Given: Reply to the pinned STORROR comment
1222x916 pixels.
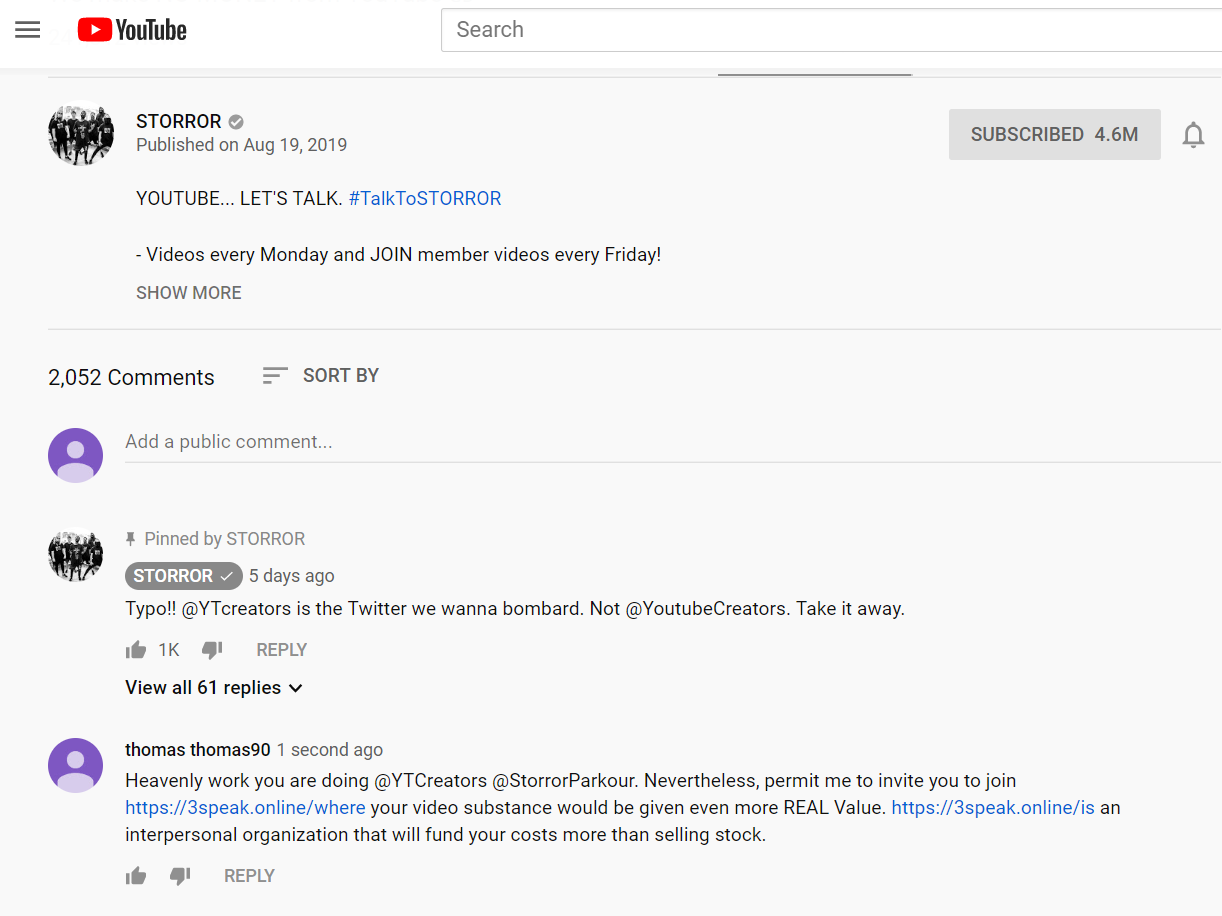Looking at the screenshot, I should pos(282,650).
